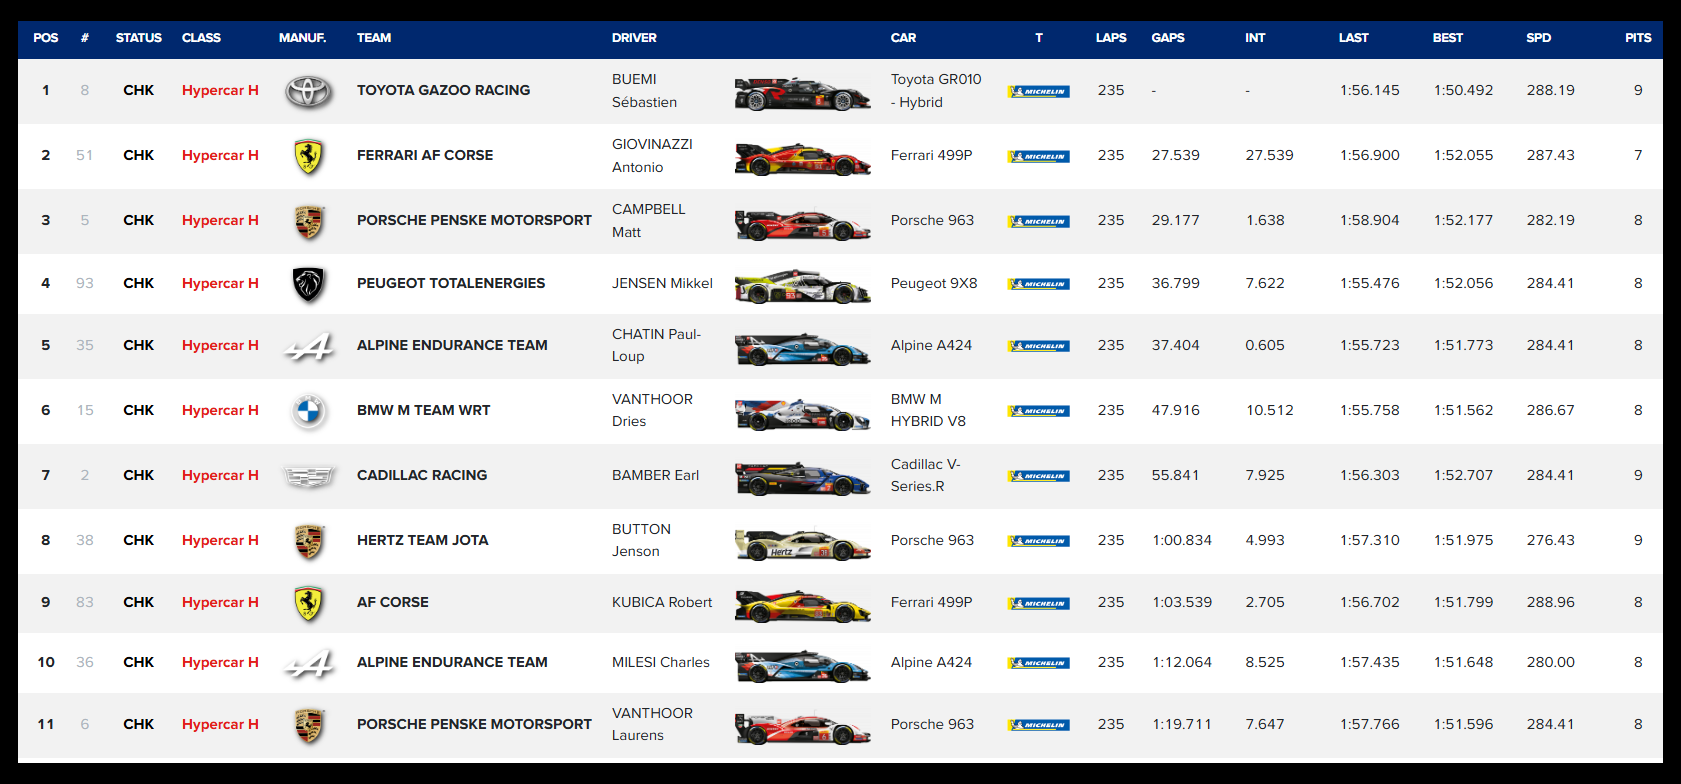This screenshot has width=1681, height=784.
Task: Select the team name CADILLAC RACING
Action: pyautogui.click(x=422, y=476)
